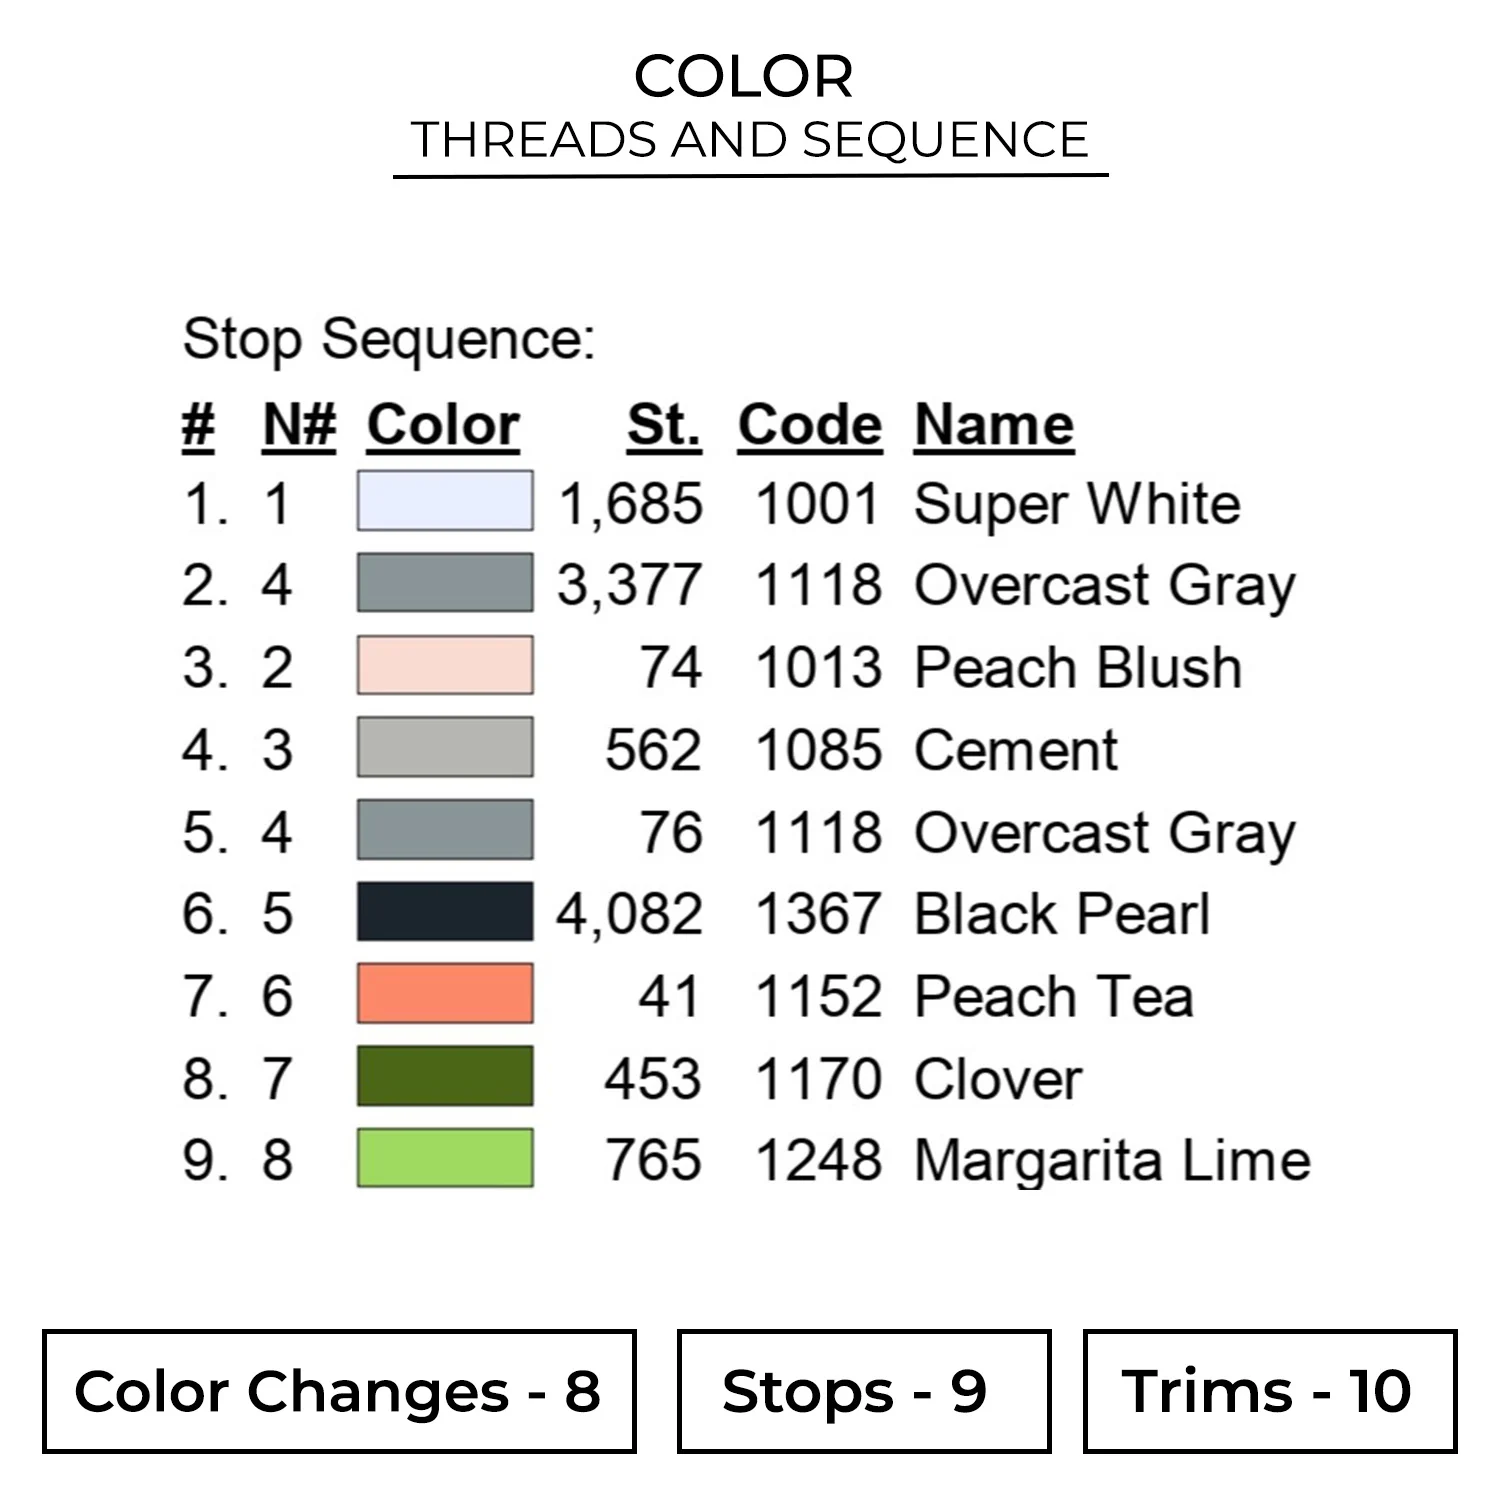Click the Super White color swatch
Screen dimensions: 1500x1500
click(x=445, y=501)
